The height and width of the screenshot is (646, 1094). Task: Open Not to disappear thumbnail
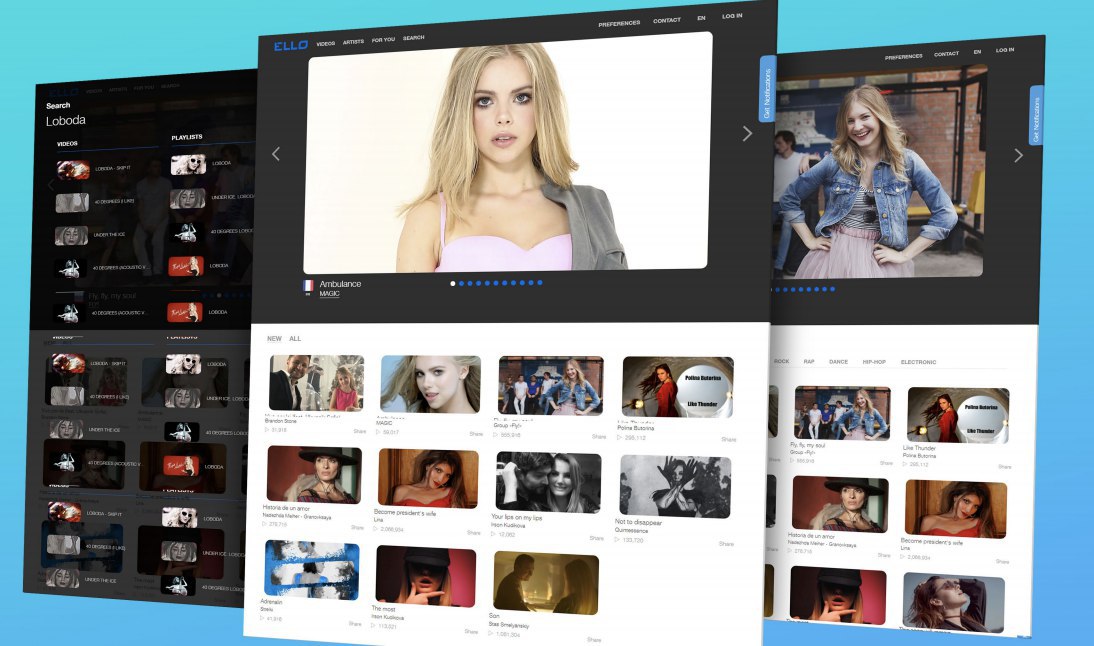(675, 486)
